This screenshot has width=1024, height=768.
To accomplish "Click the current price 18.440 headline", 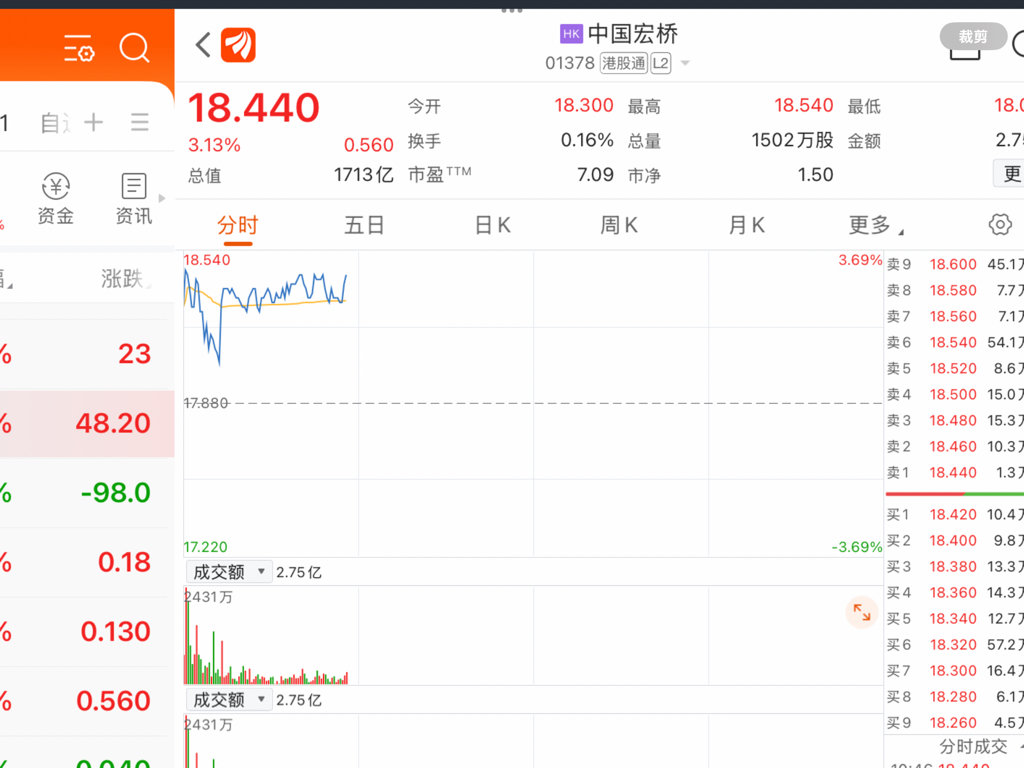I will click(253, 108).
